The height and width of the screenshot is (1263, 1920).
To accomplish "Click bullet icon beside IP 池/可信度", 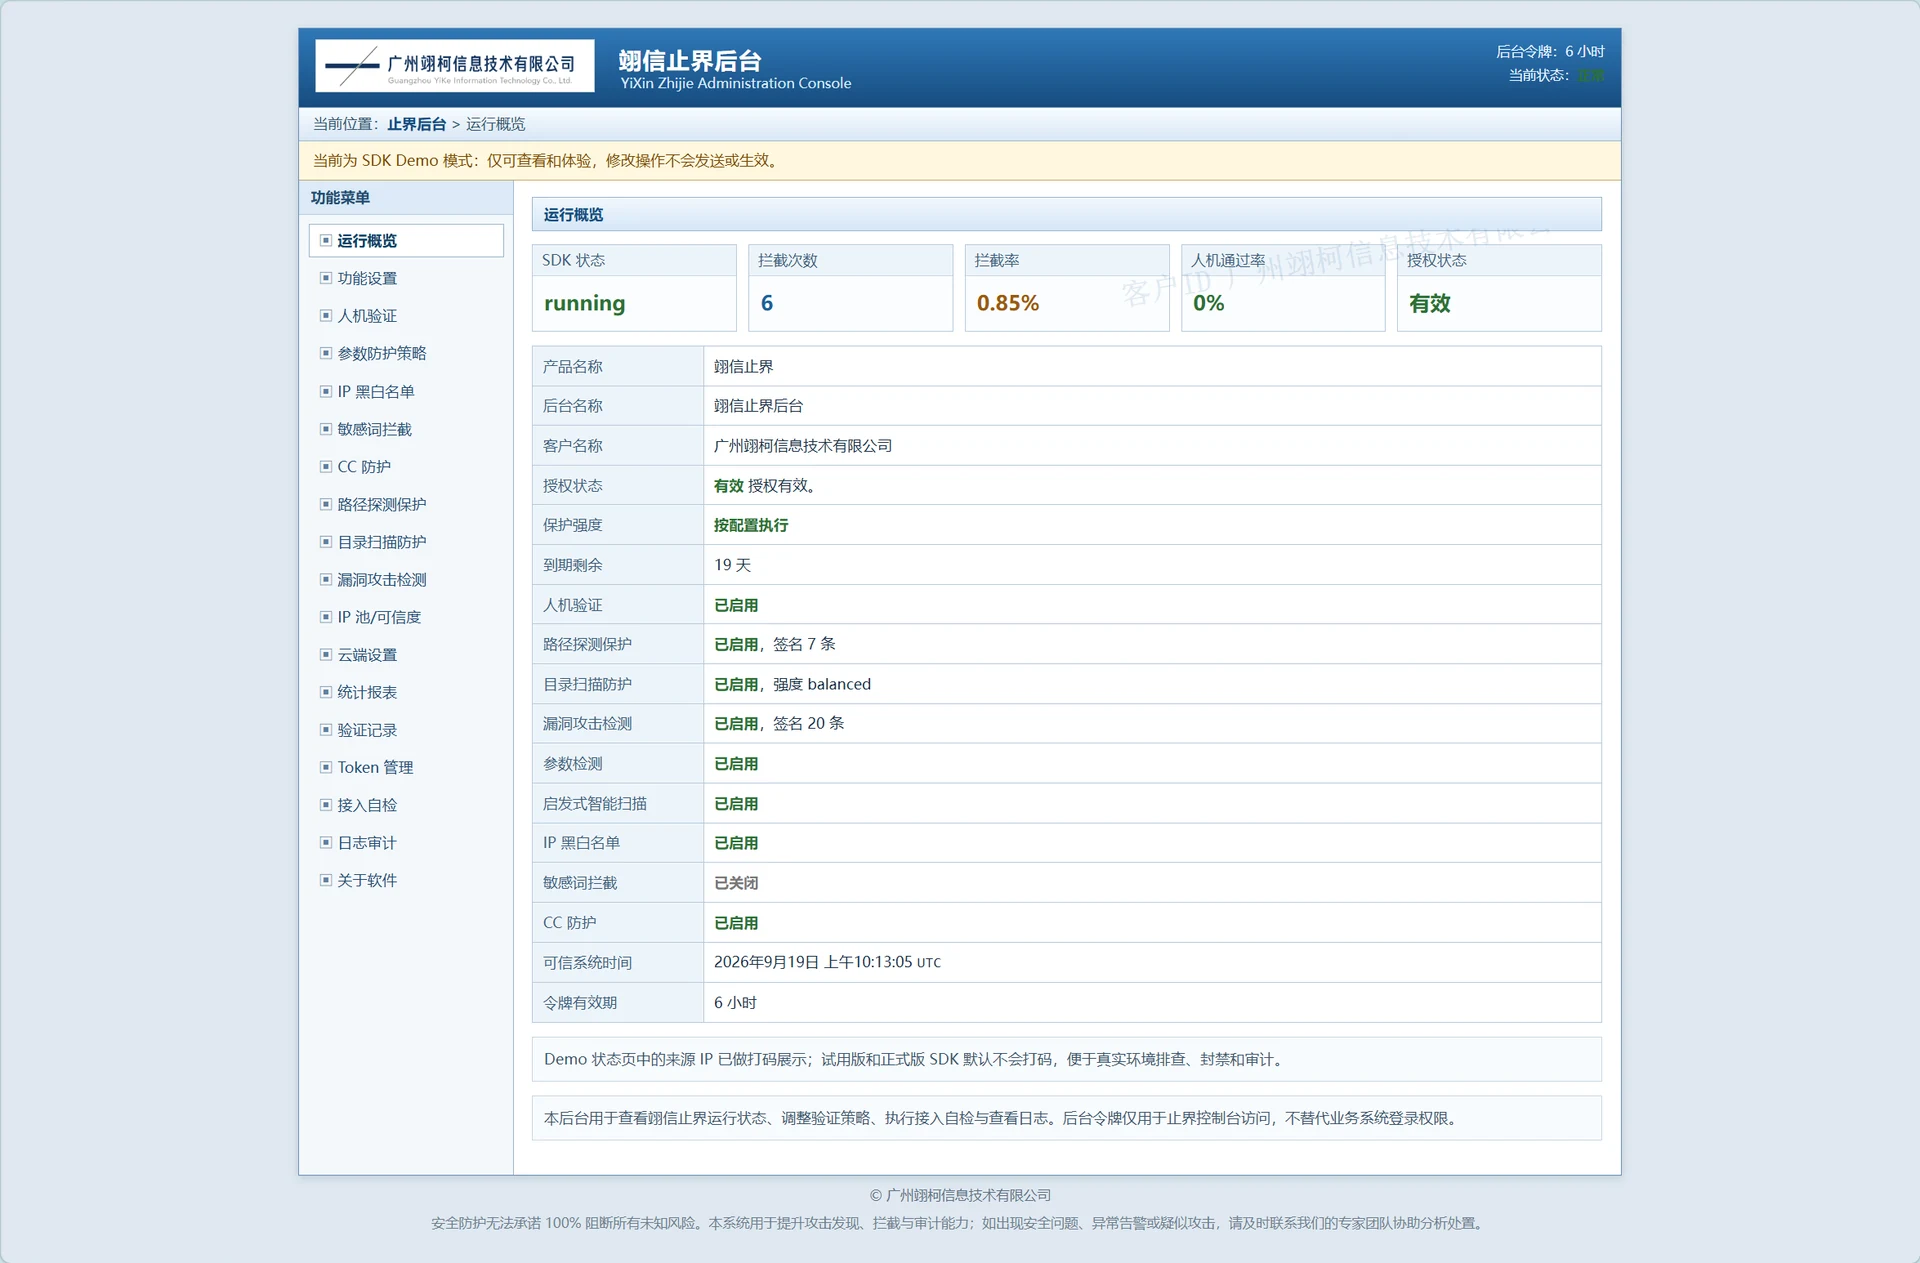I will click(326, 617).
